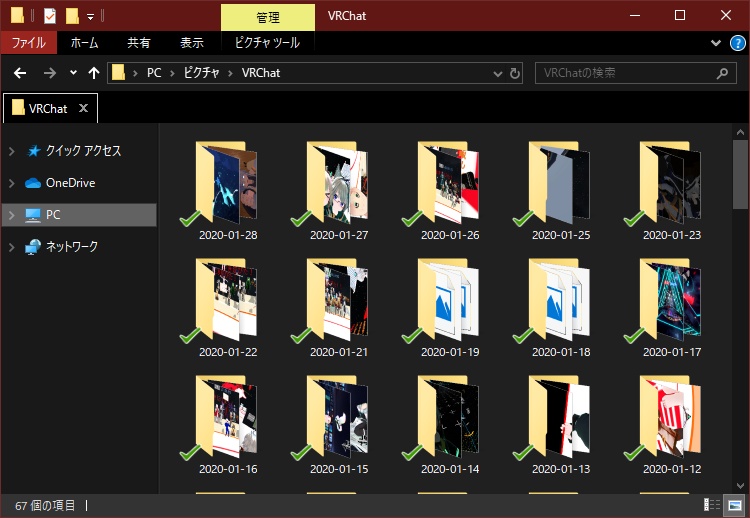750x518 pixels.
Task: Select the 2020-01-18 folder icon
Action: 559,300
